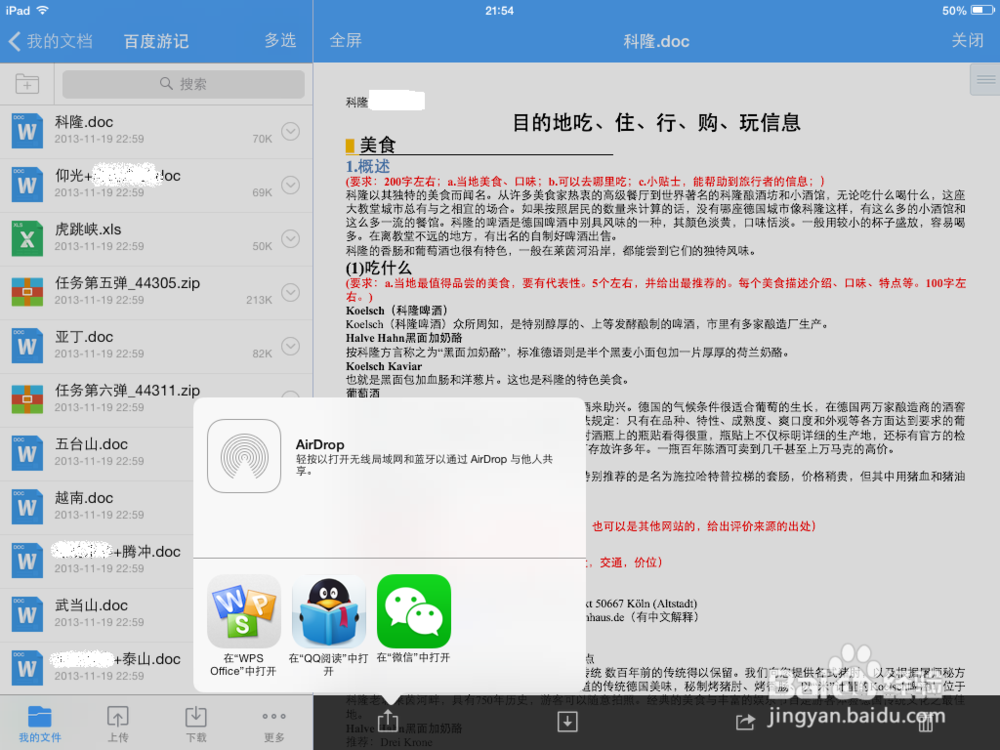Open 任务第六弹_44311.zip archive icon
Screen dimensions: 1000x750
[27, 399]
